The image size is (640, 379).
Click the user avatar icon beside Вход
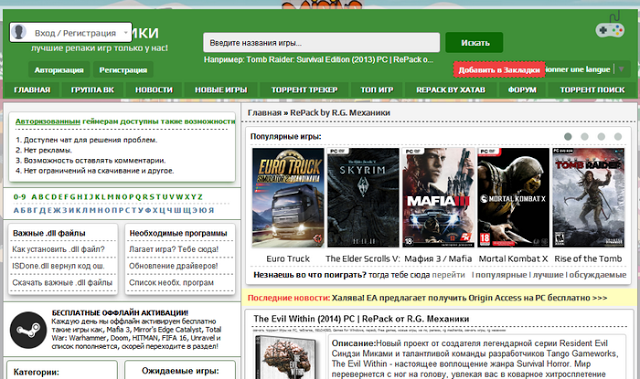click(19, 32)
